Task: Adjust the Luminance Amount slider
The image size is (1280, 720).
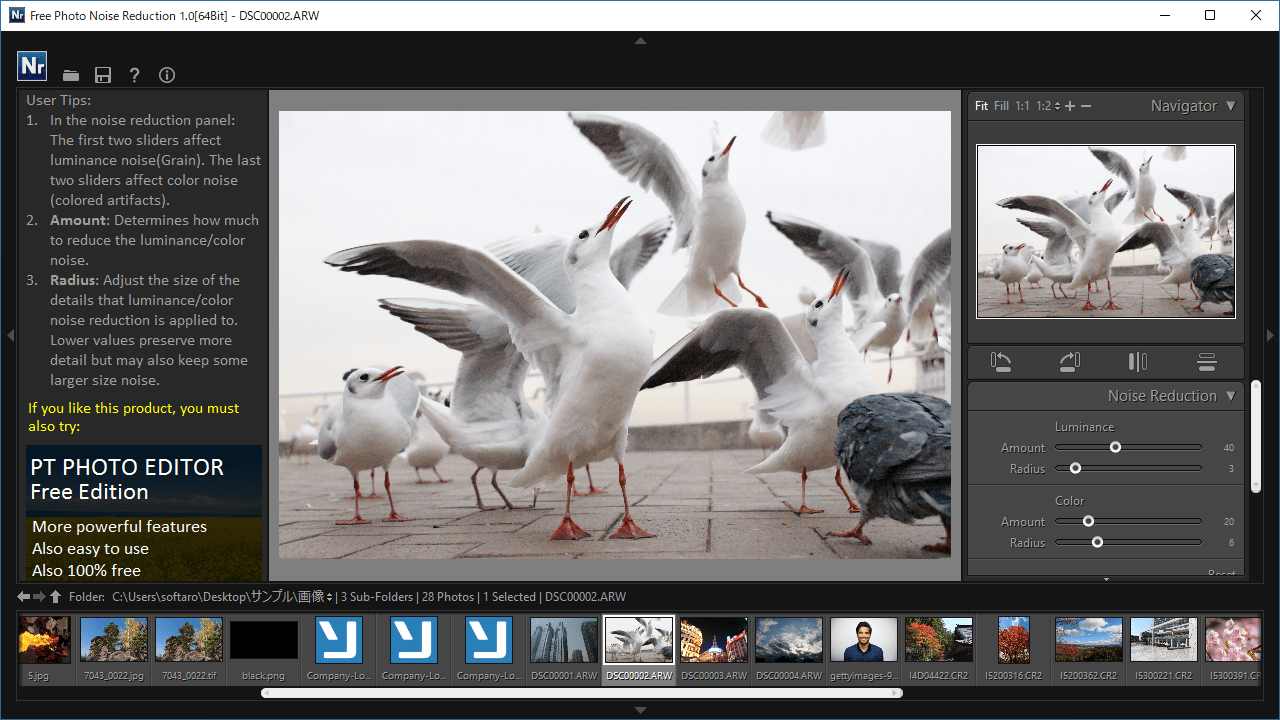Action: click(x=1128, y=448)
